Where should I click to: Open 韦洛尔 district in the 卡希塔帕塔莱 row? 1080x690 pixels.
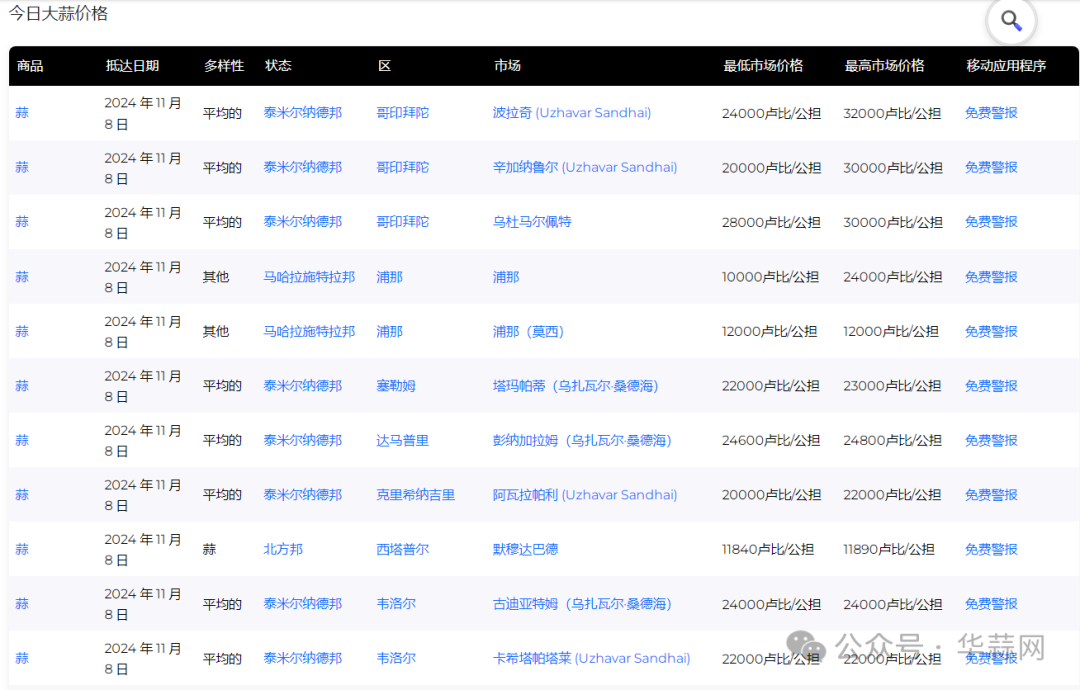pos(395,658)
